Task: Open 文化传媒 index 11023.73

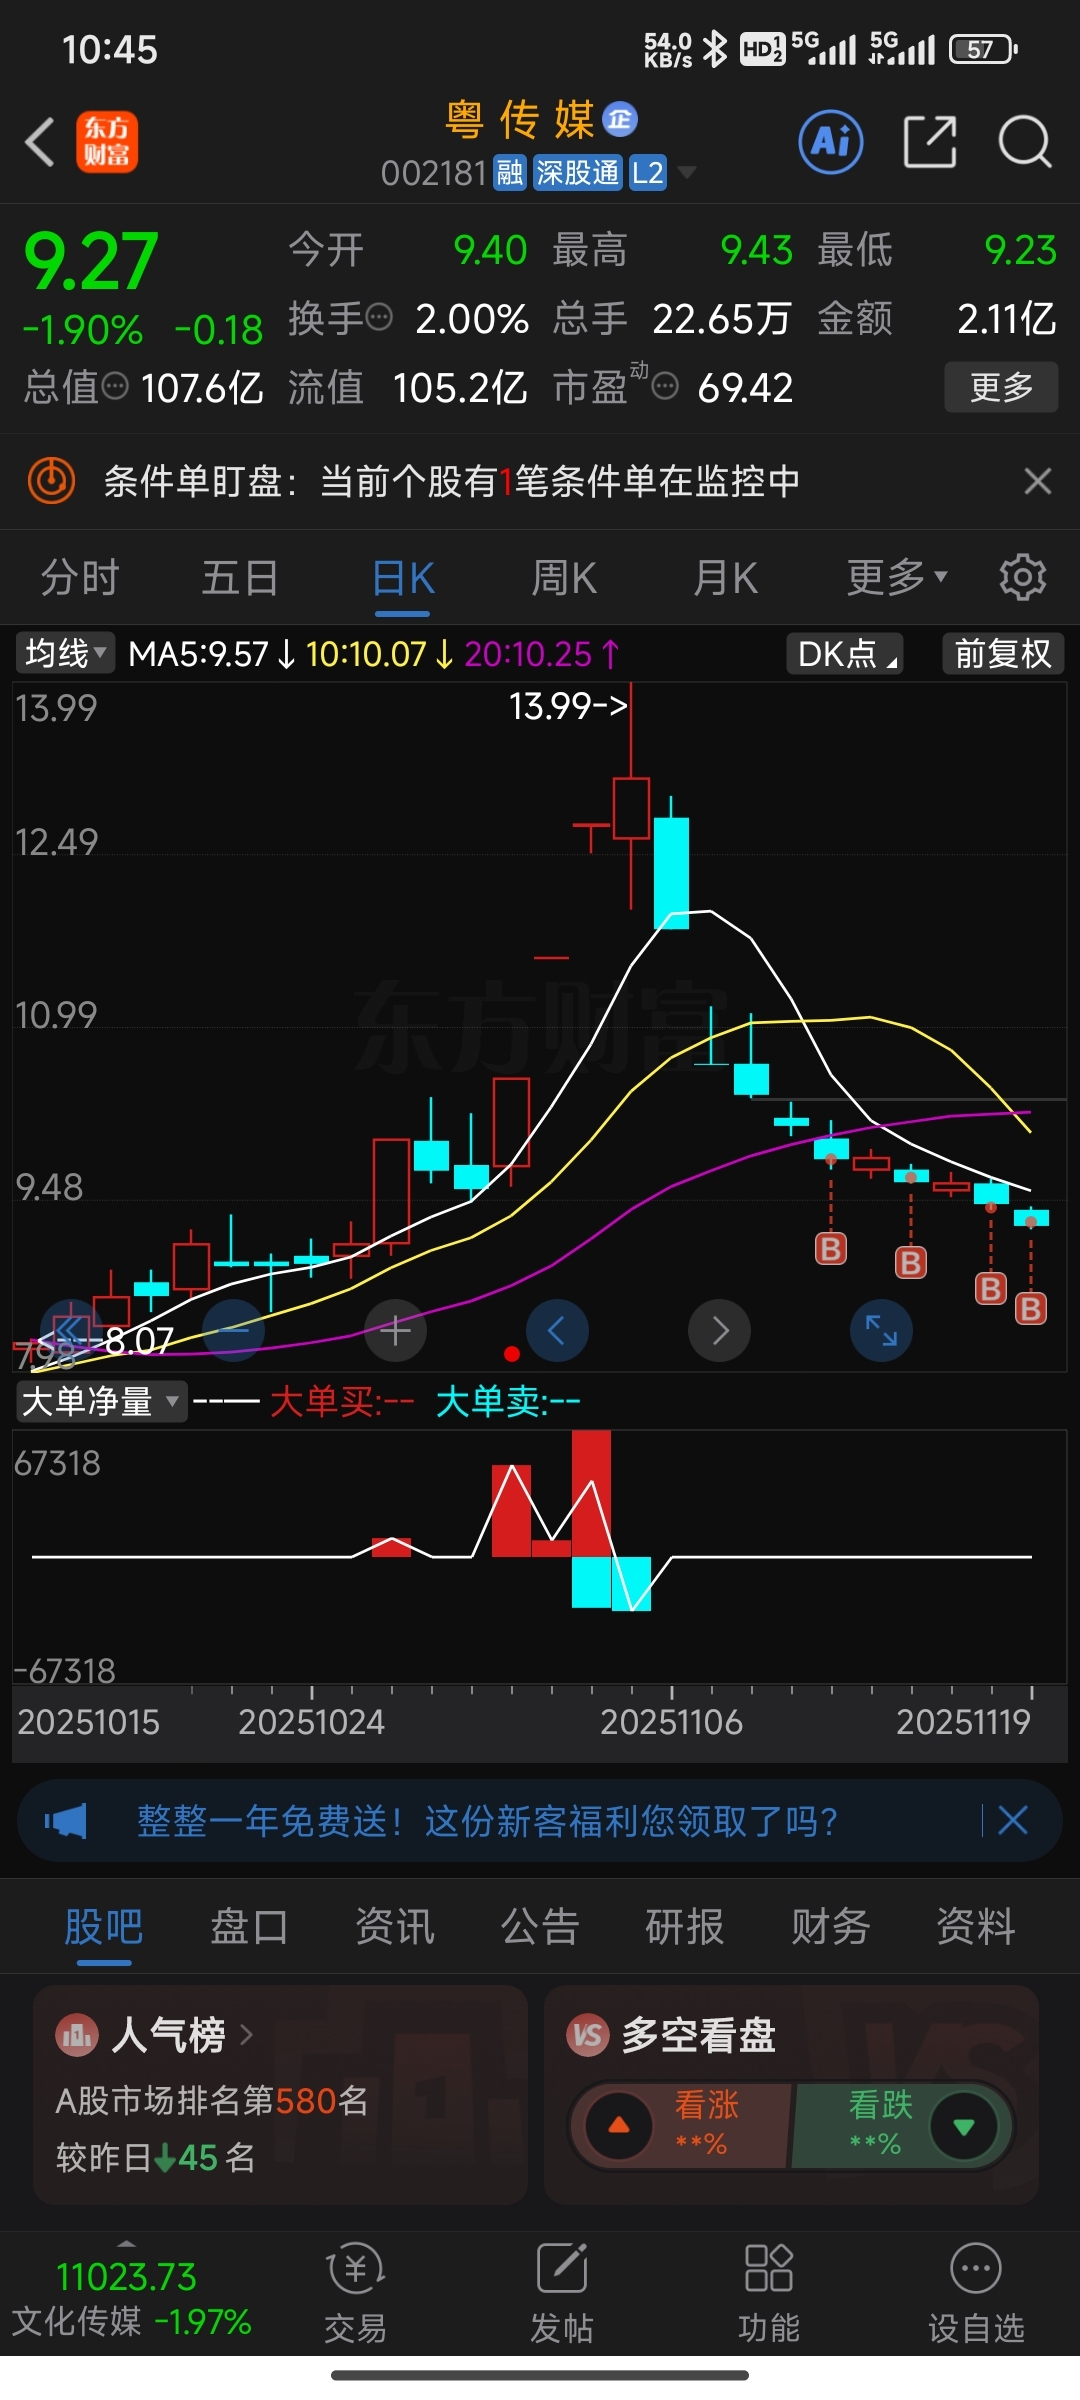Action: click(x=131, y=2297)
